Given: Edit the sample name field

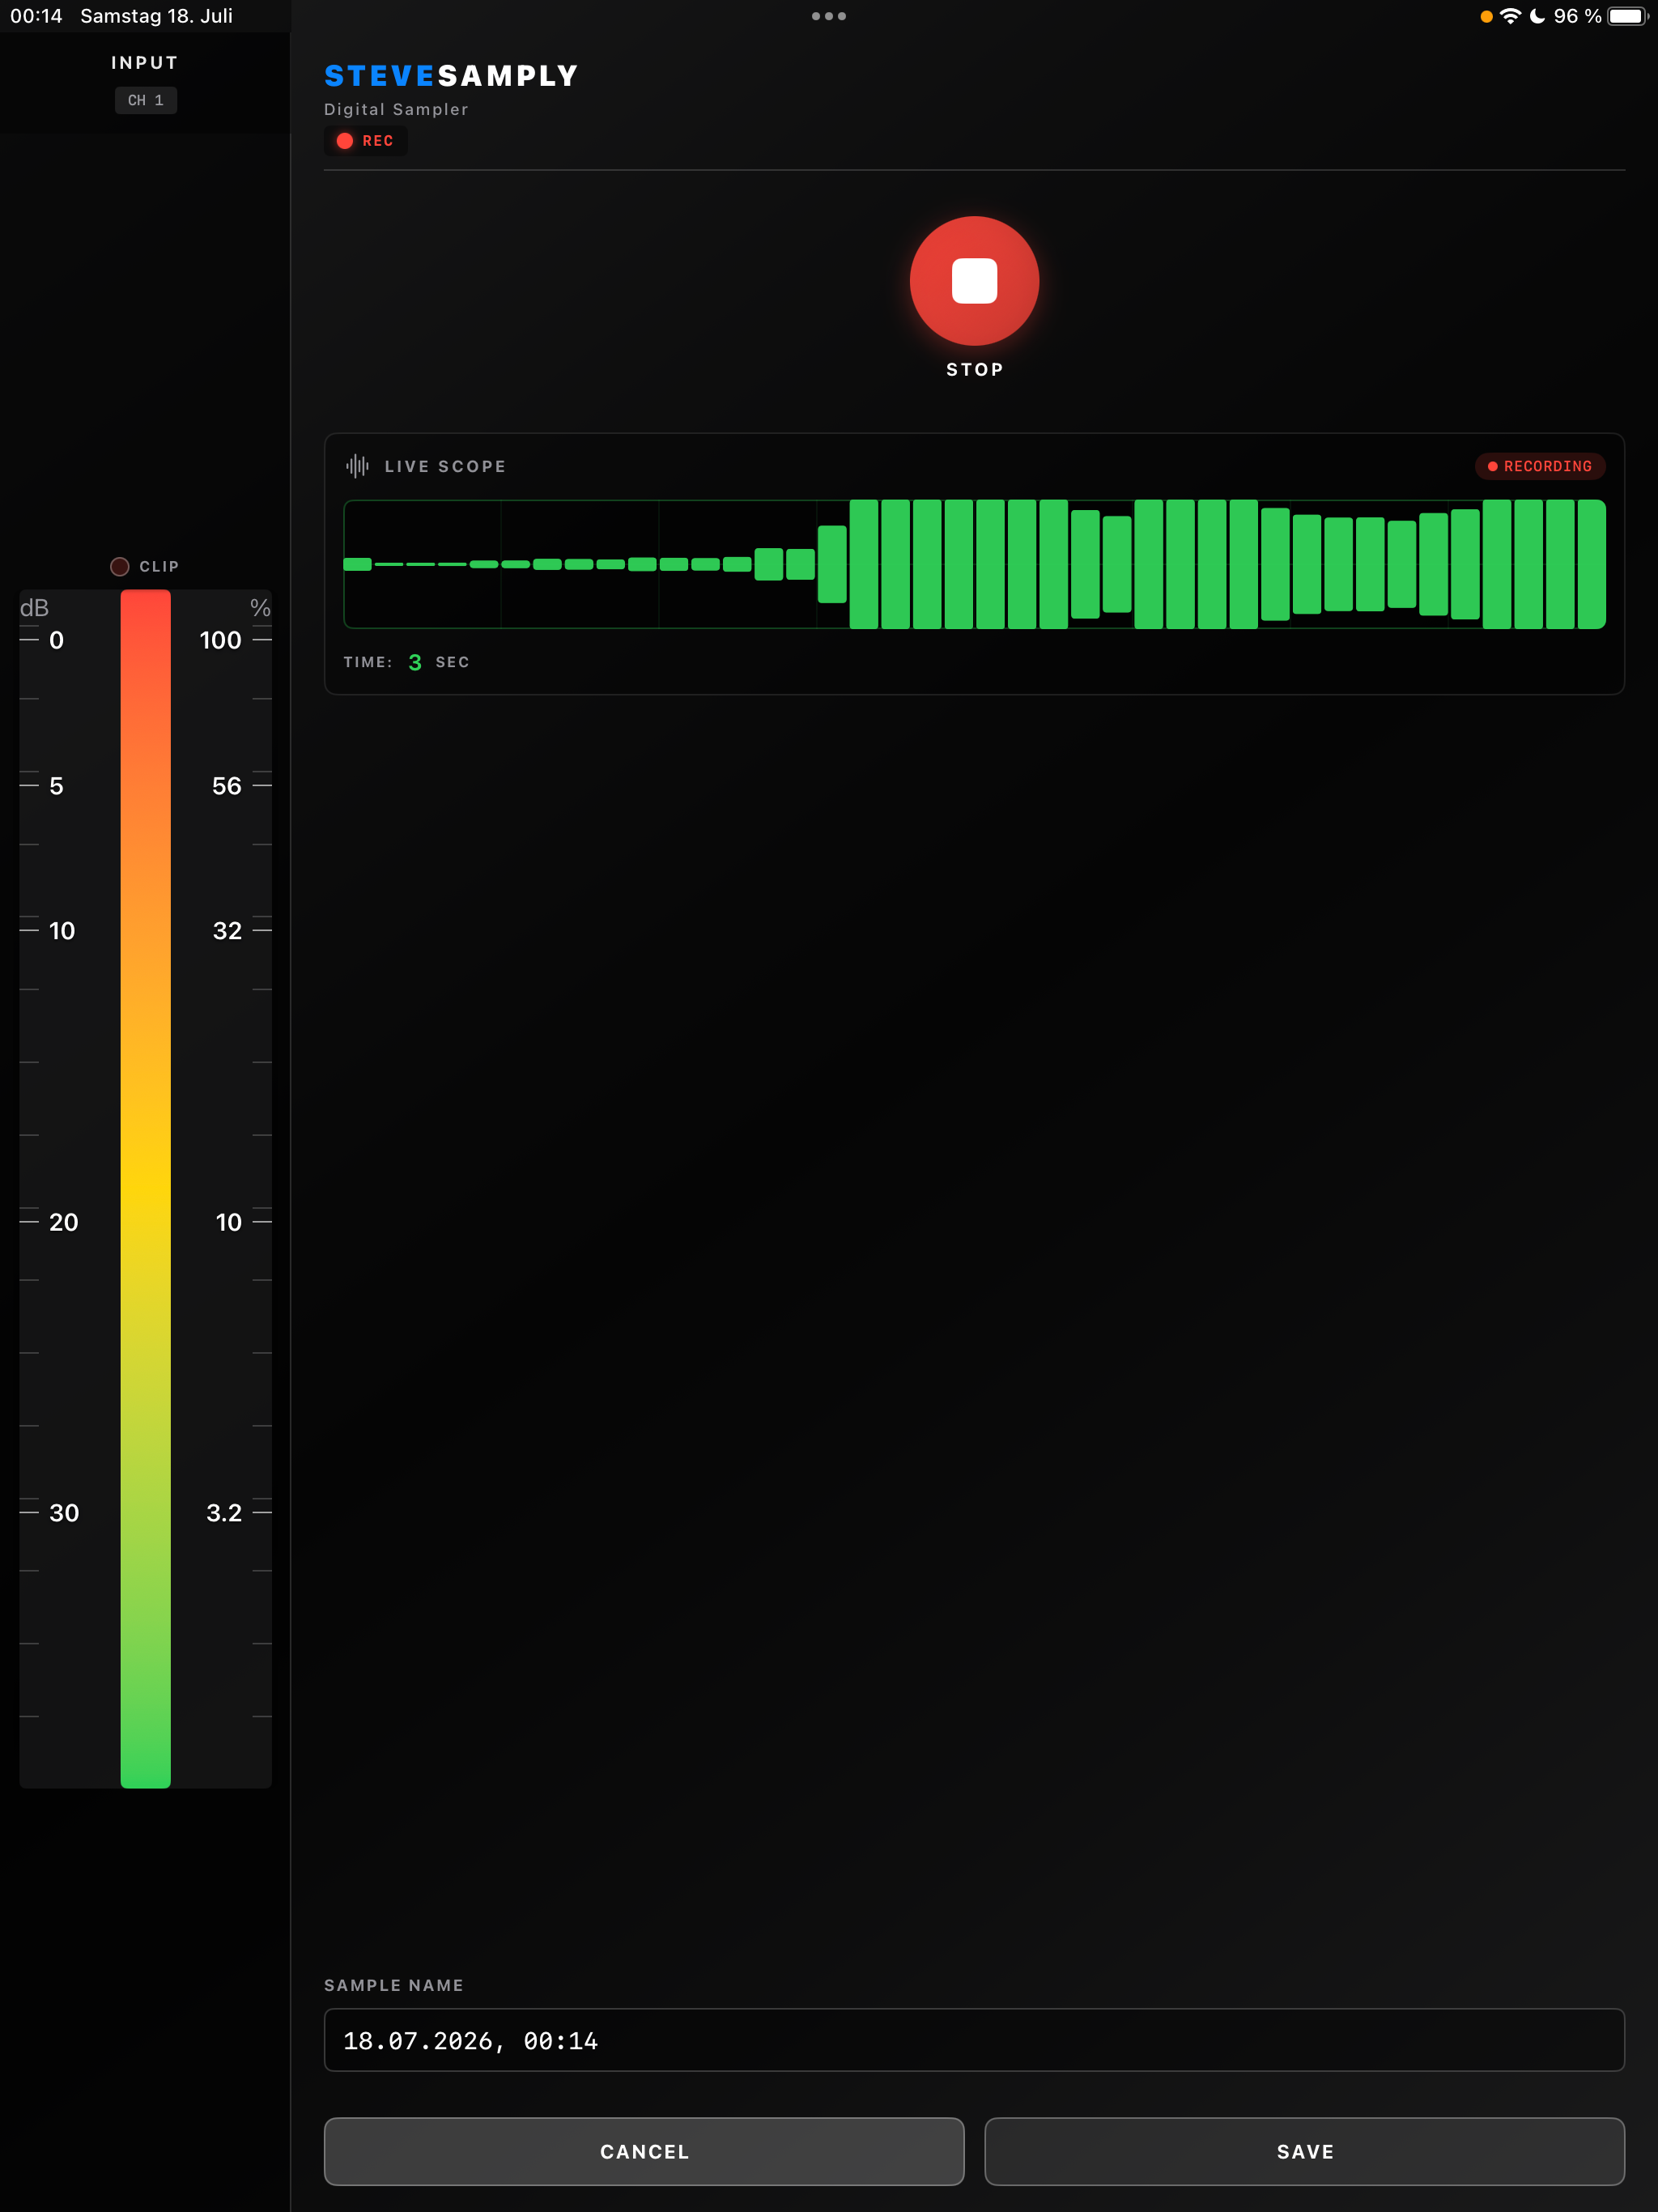Looking at the screenshot, I should pyautogui.click(x=974, y=2040).
